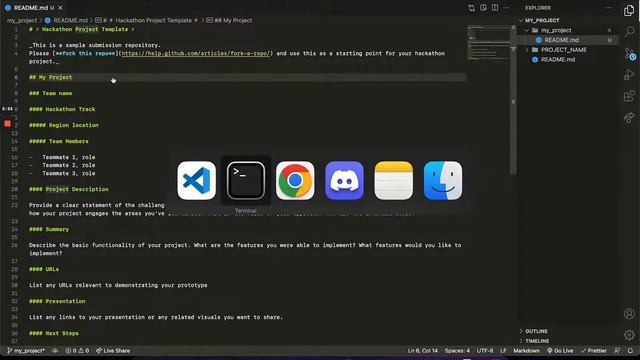
Task: Click the '#### Presentation' heading
Action: click(x=57, y=301)
